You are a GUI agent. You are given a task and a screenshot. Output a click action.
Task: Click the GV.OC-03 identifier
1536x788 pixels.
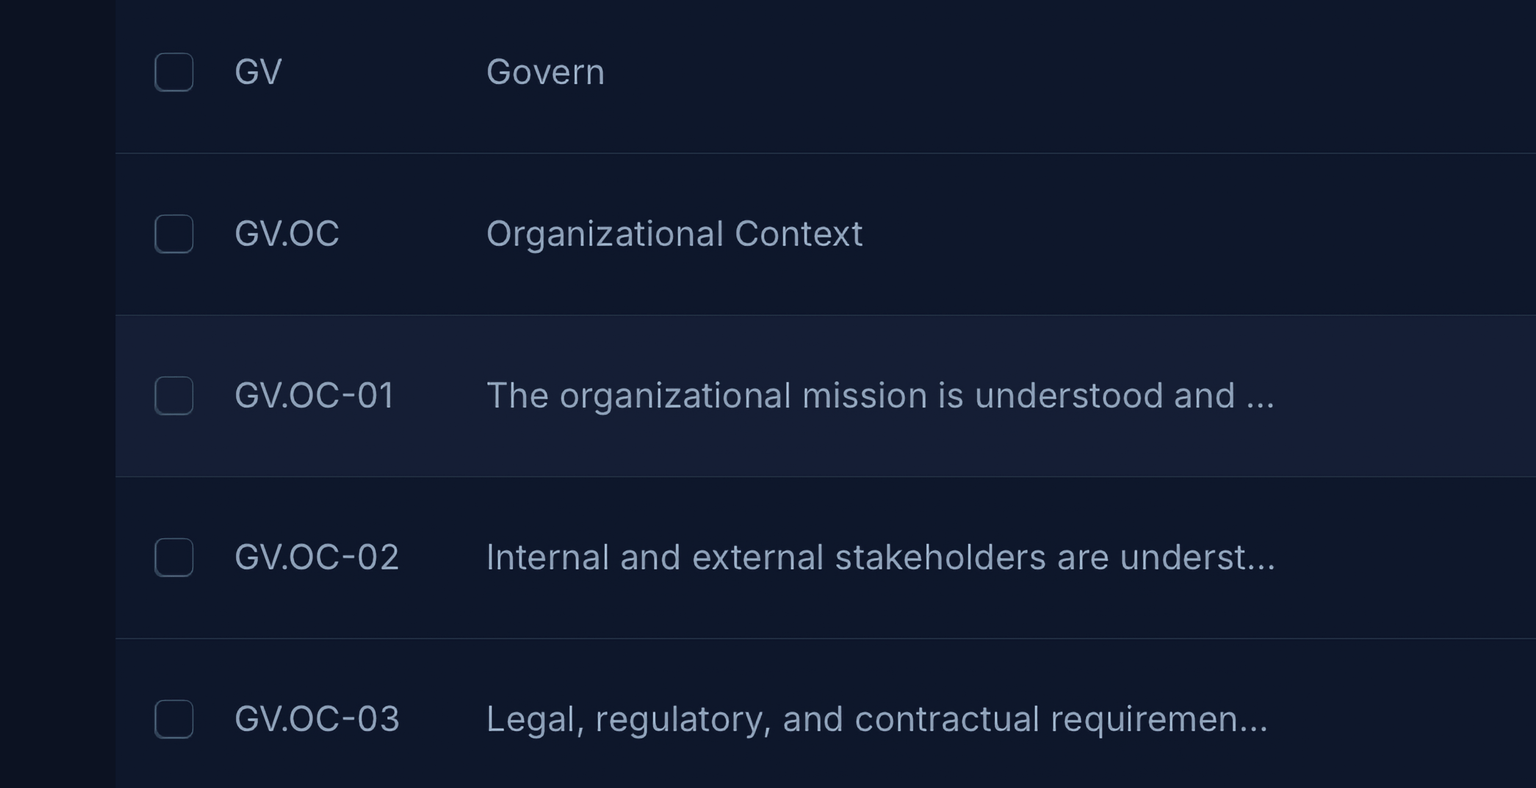[316, 719]
